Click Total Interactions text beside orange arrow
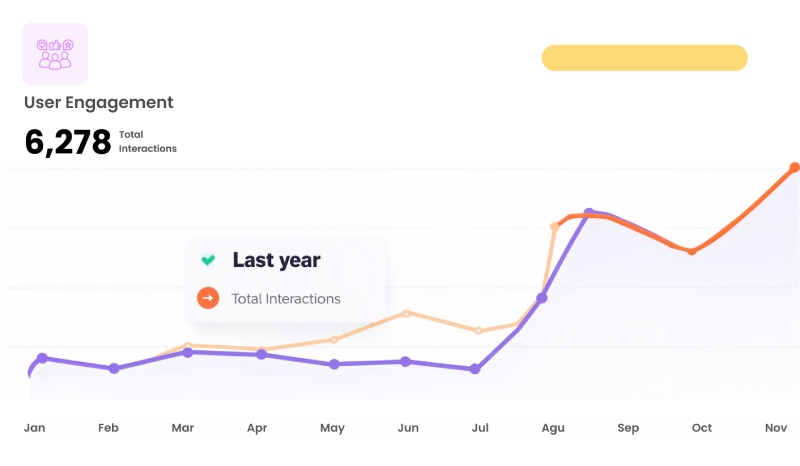800x466 pixels. coord(285,298)
